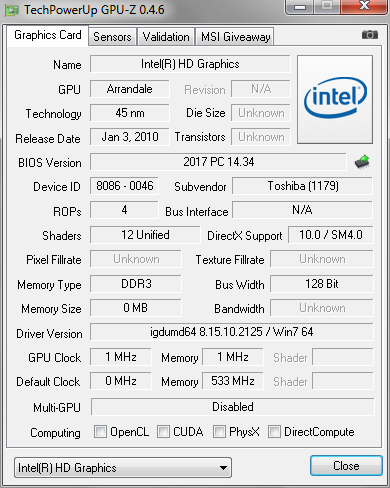Click the Bandwidth Unknown field
Image resolution: width=390 pixels, height=488 pixels.
(322, 308)
